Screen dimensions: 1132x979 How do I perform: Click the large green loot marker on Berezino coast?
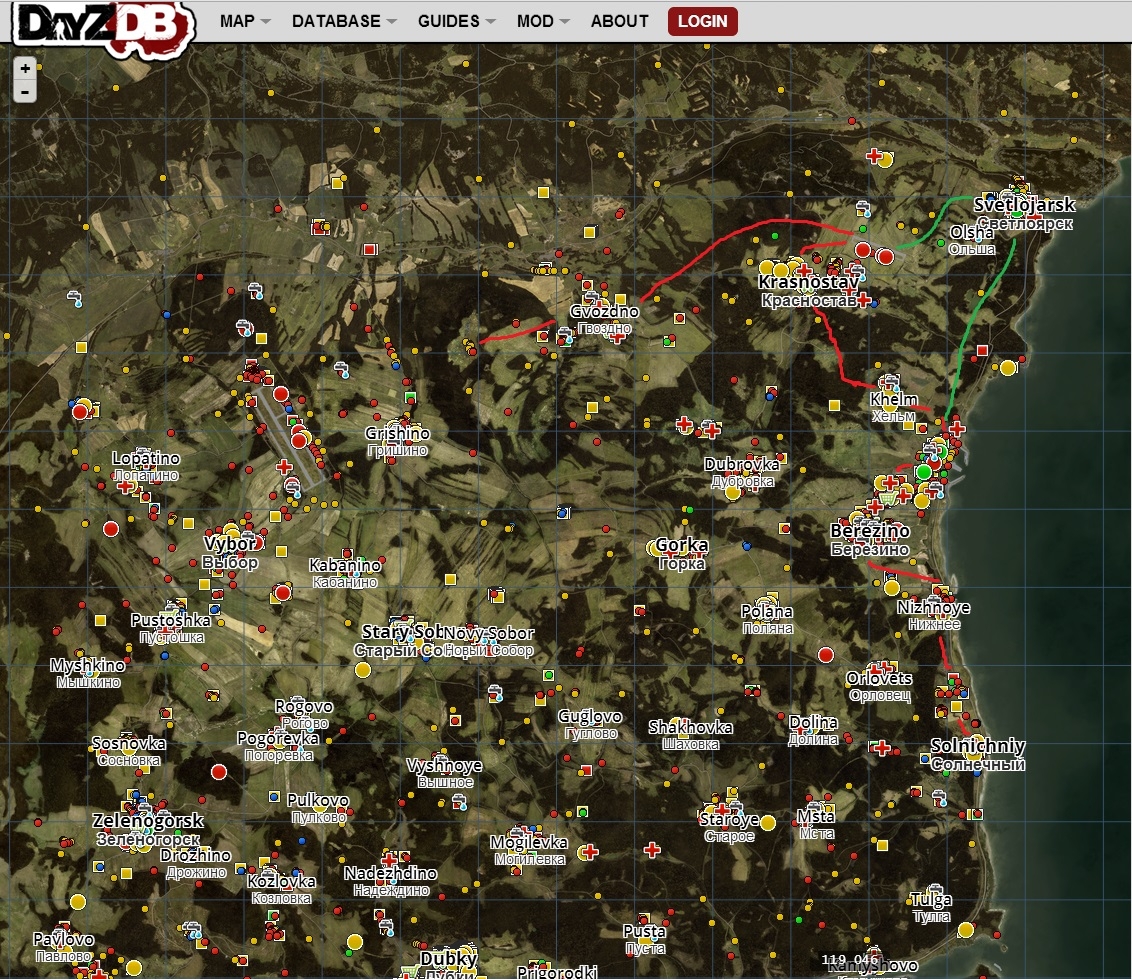click(924, 471)
